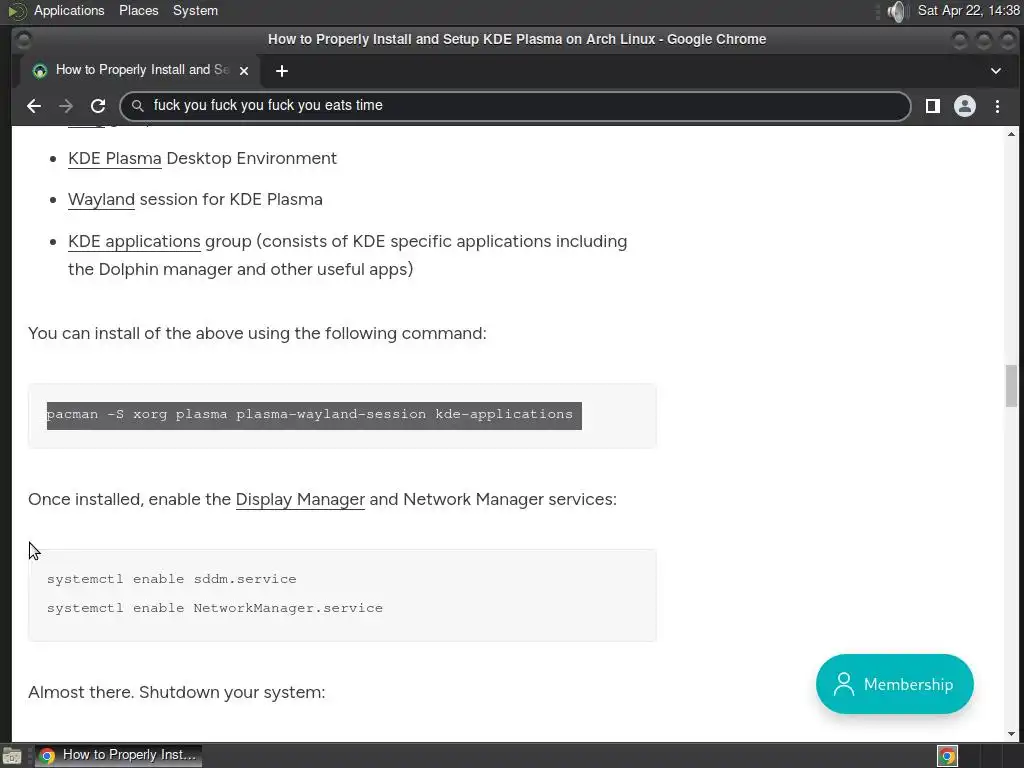
Task: Click 'You can install of the above' sentence
Action: (257, 333)
